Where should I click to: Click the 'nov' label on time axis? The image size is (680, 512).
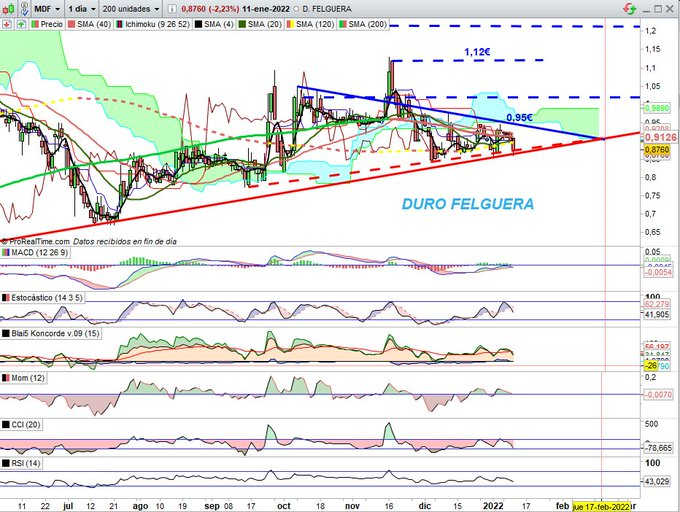click(352, 506)
